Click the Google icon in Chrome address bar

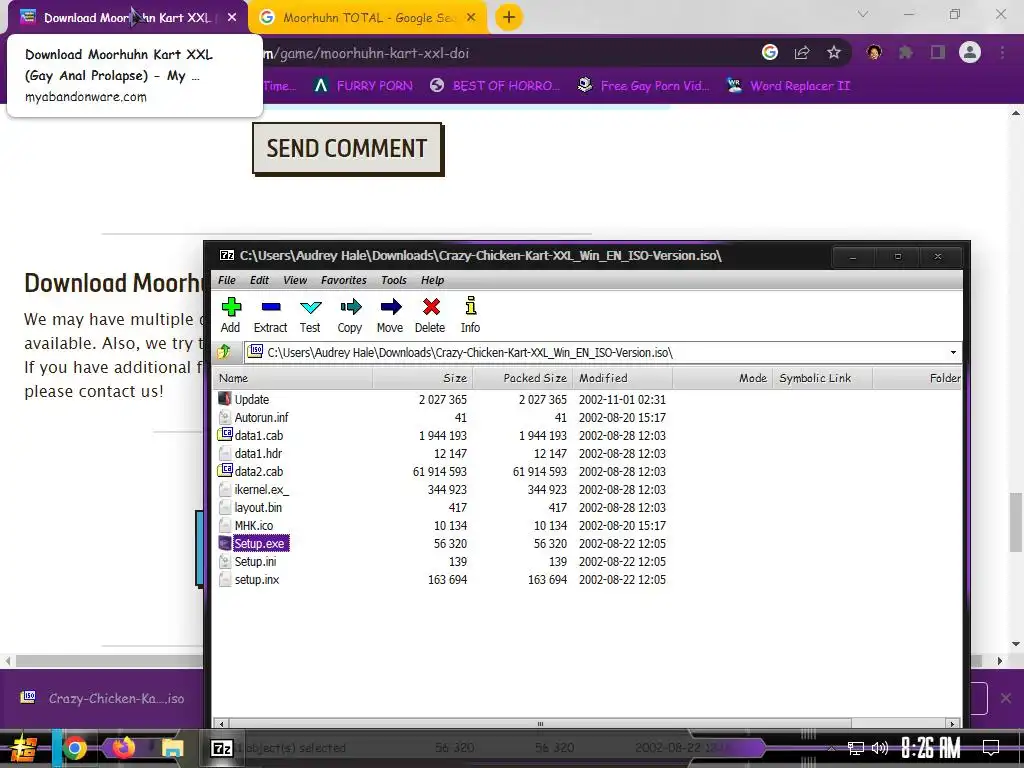[770, 53]
